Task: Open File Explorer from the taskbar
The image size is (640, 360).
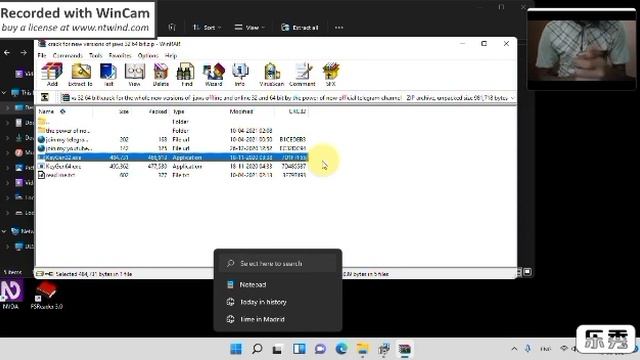Action: coord(362,349)
